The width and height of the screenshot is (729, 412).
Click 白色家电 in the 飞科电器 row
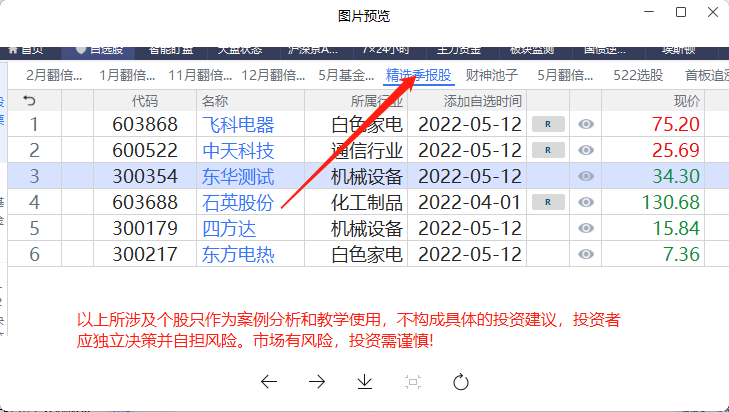(x=367, y=125)
